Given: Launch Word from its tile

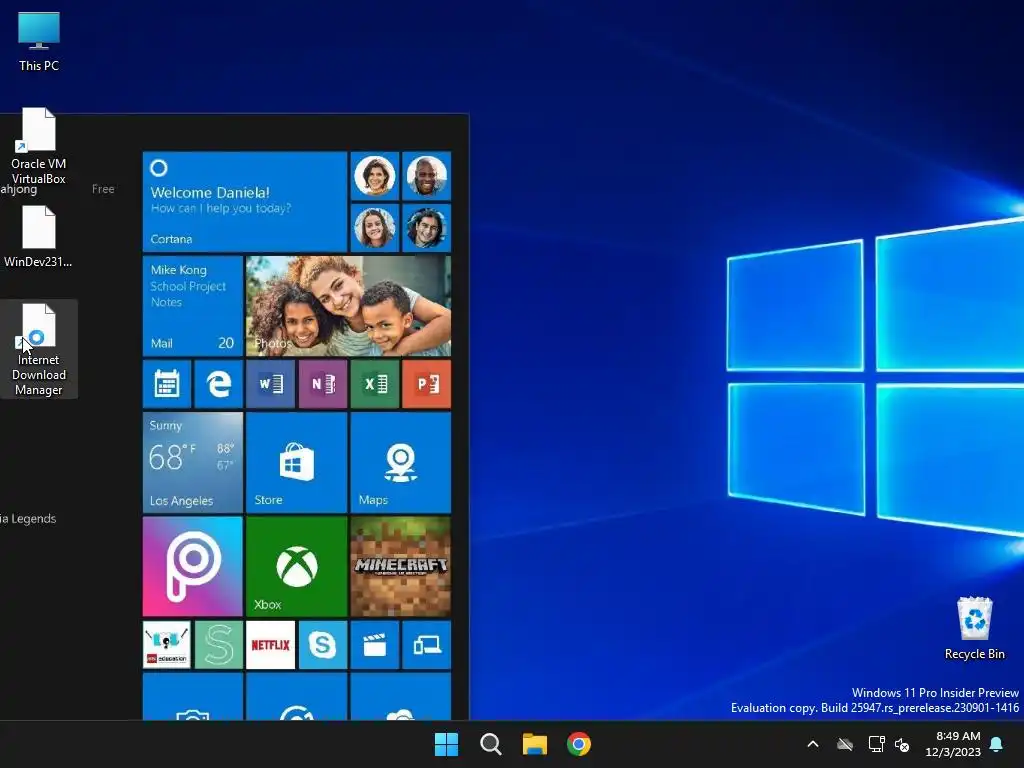Looking at the screenshot, I should coord(270,384).
